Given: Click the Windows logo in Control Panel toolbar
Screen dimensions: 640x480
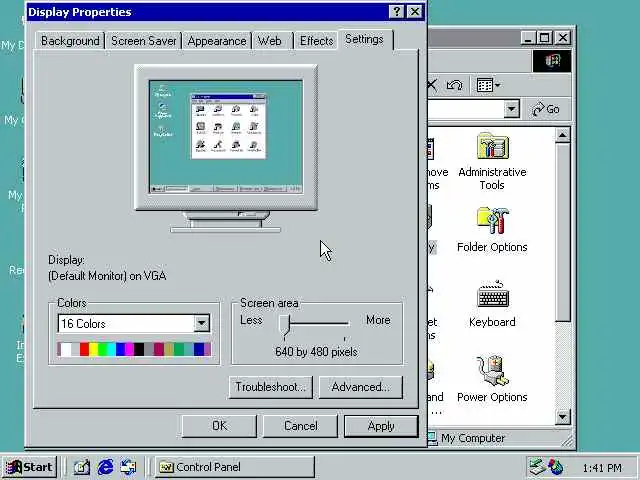Looking at the screenshot, I should click(x=552, y=61).
